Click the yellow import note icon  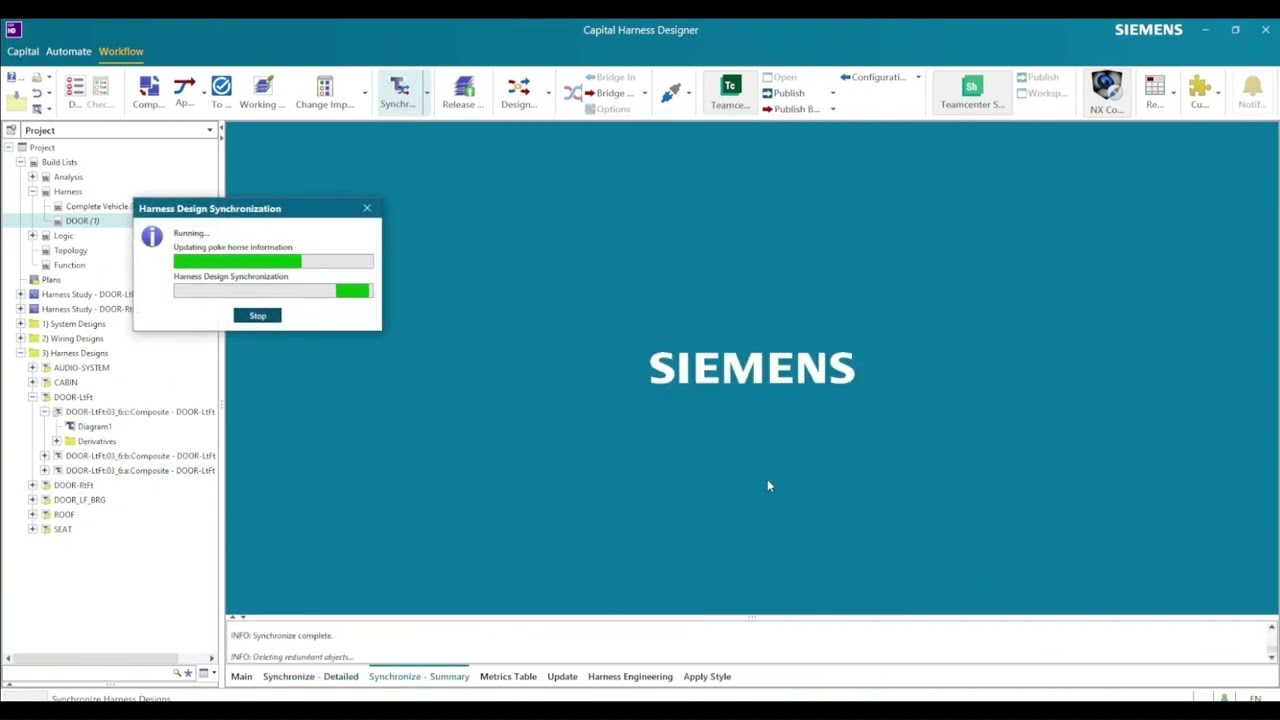(x=15, y=100)
